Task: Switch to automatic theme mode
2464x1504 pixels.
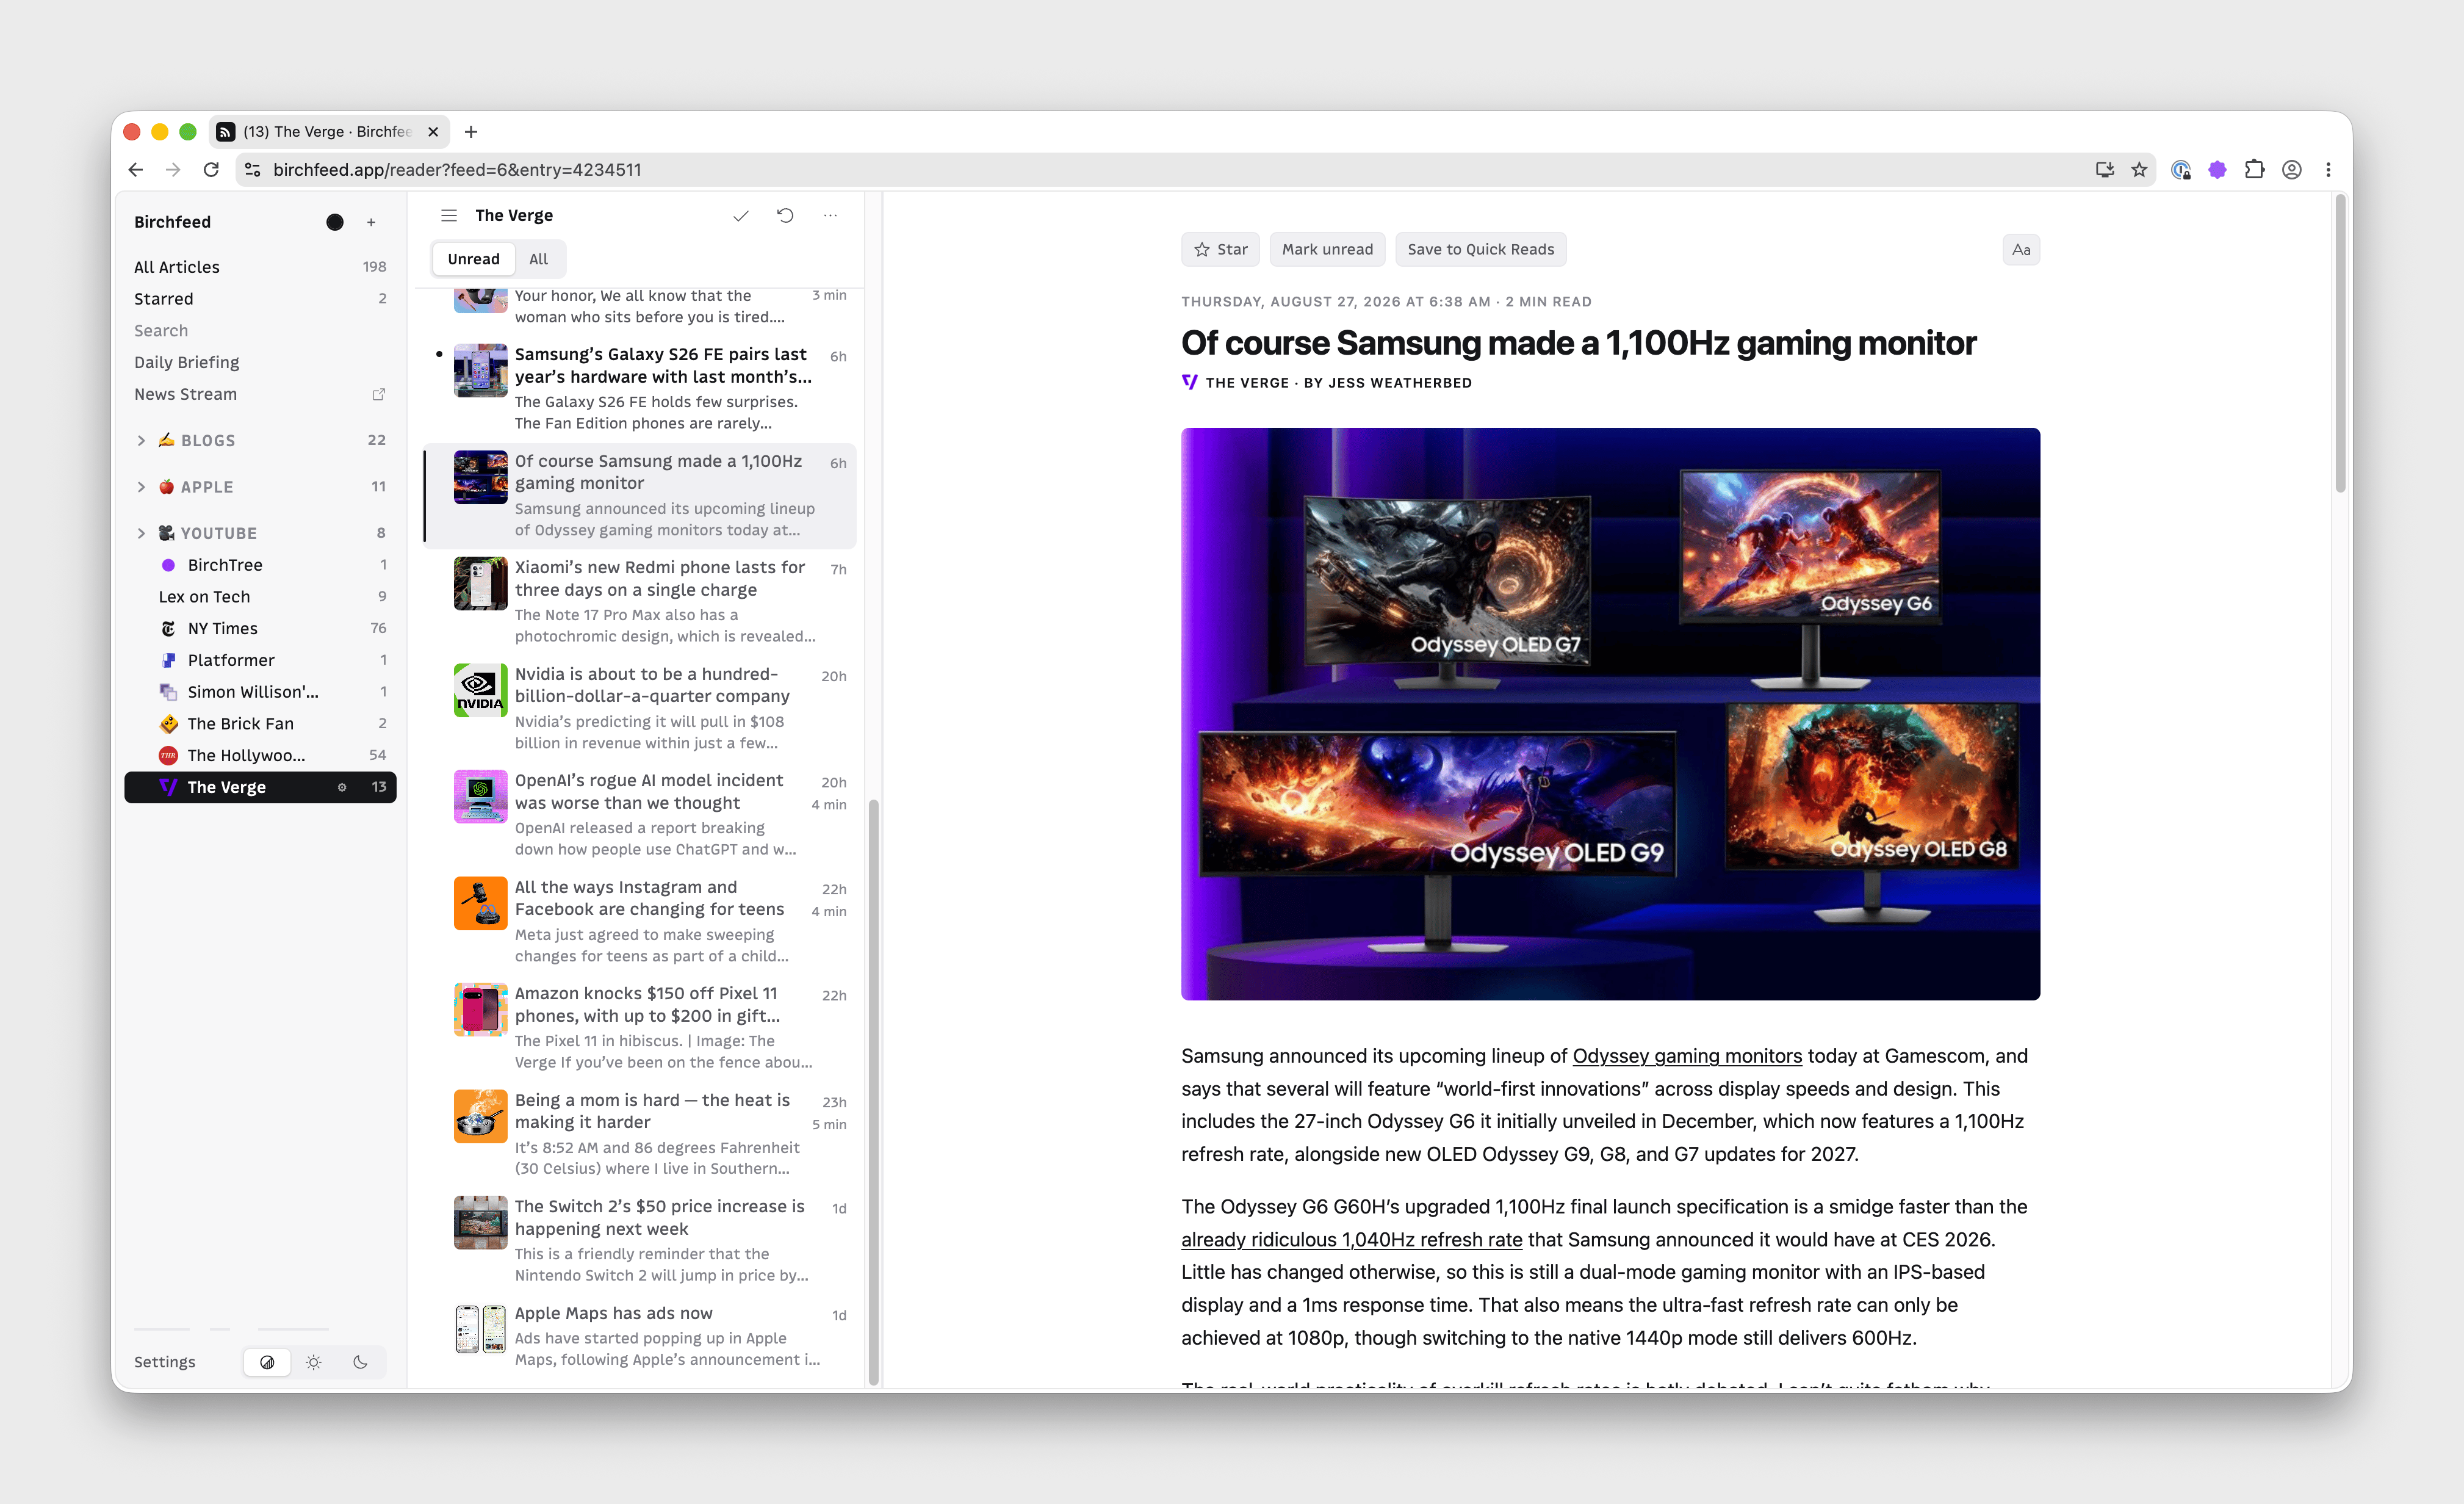Action: [x=267, y=1362]
